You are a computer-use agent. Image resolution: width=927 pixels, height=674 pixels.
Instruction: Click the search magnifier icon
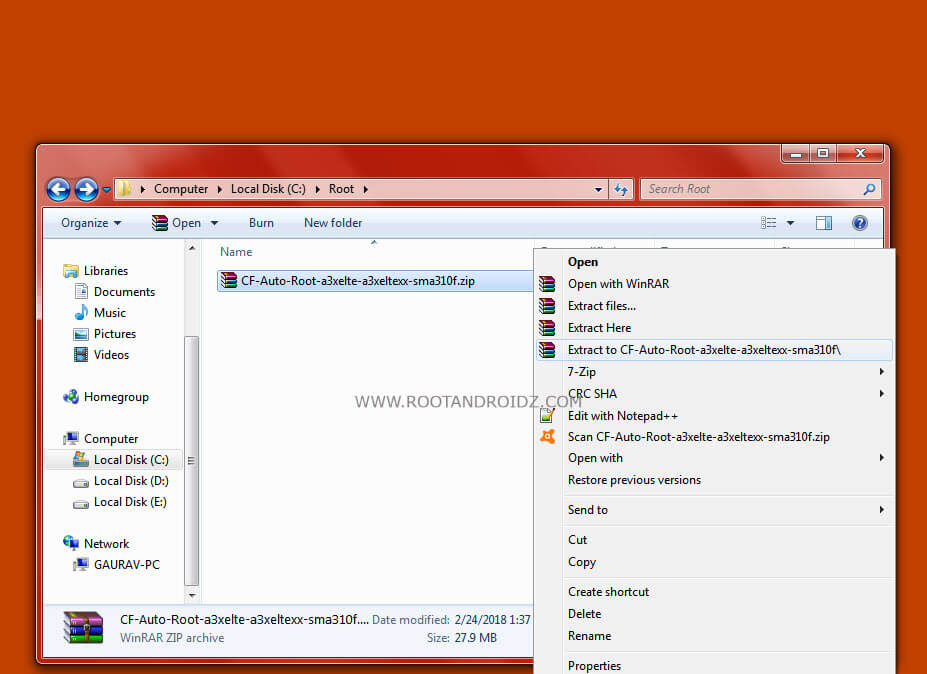868,189
